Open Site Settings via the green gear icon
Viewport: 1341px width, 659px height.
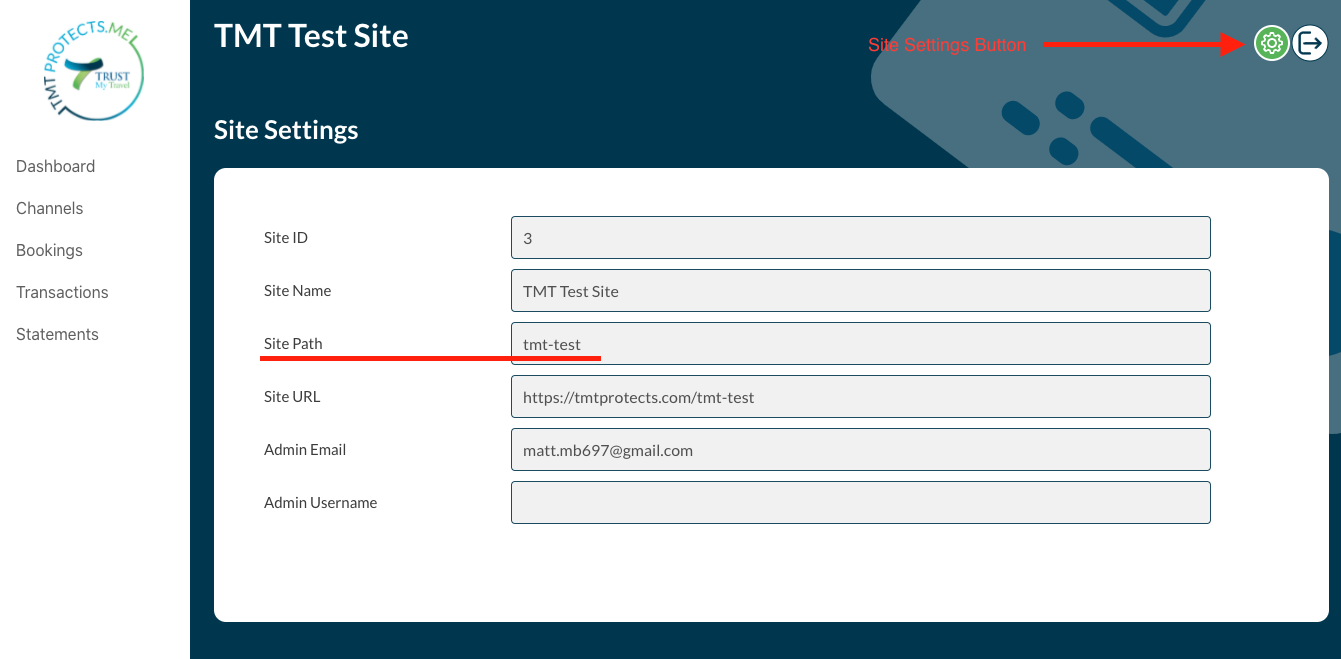(1271, 43)
